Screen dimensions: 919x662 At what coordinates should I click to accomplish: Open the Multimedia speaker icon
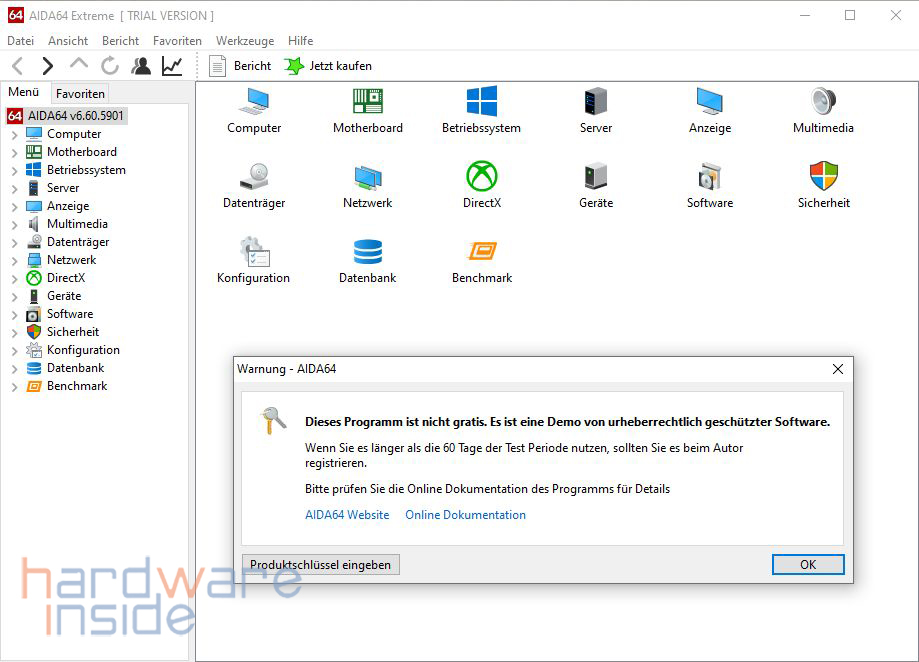tap(823, 102)
